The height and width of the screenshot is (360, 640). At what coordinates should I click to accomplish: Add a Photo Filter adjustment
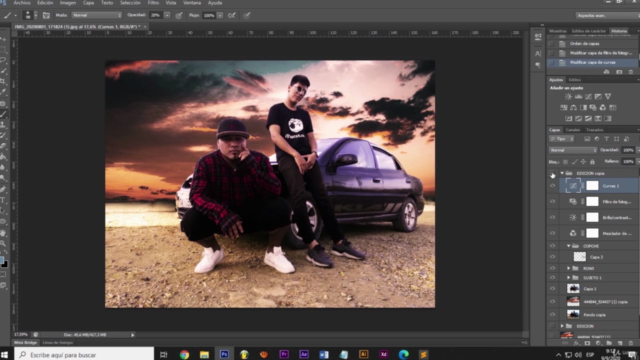593,108
